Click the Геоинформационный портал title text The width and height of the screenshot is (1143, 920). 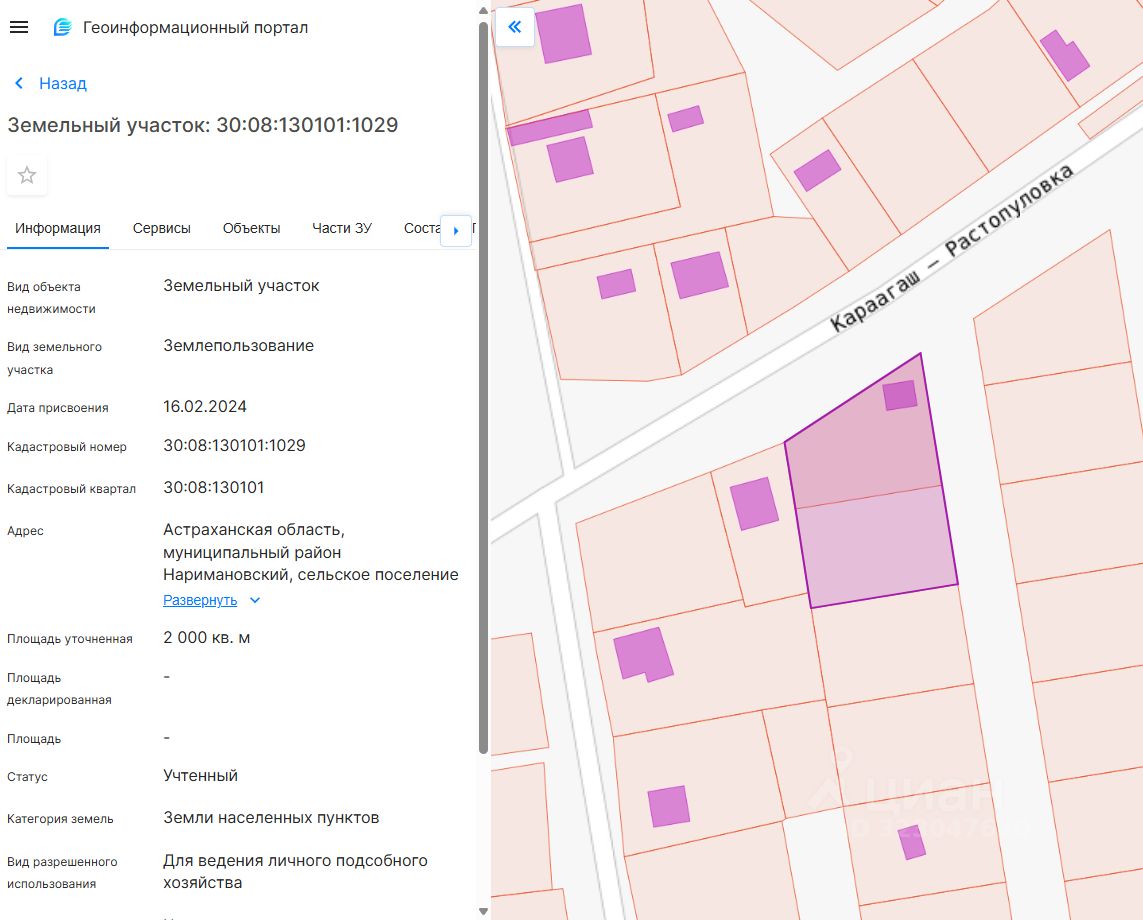(x=195, y=28)
